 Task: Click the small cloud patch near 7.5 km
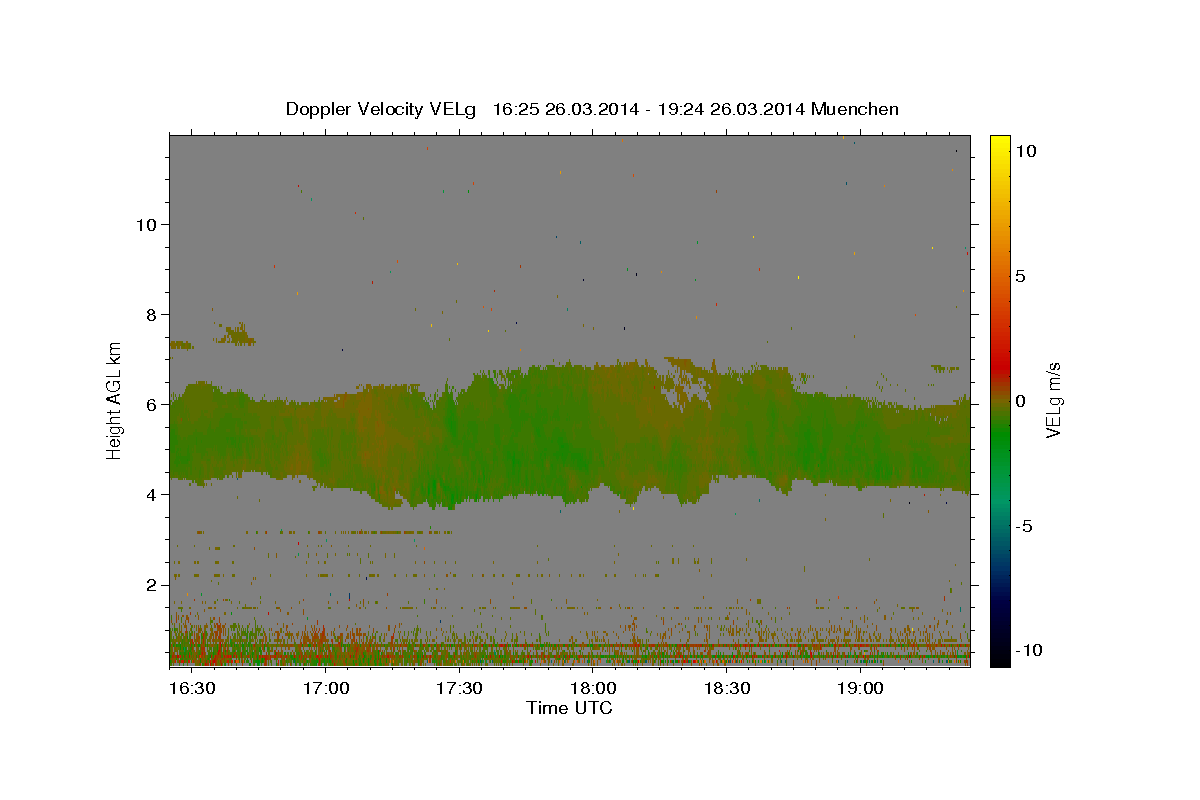(237, 334)
